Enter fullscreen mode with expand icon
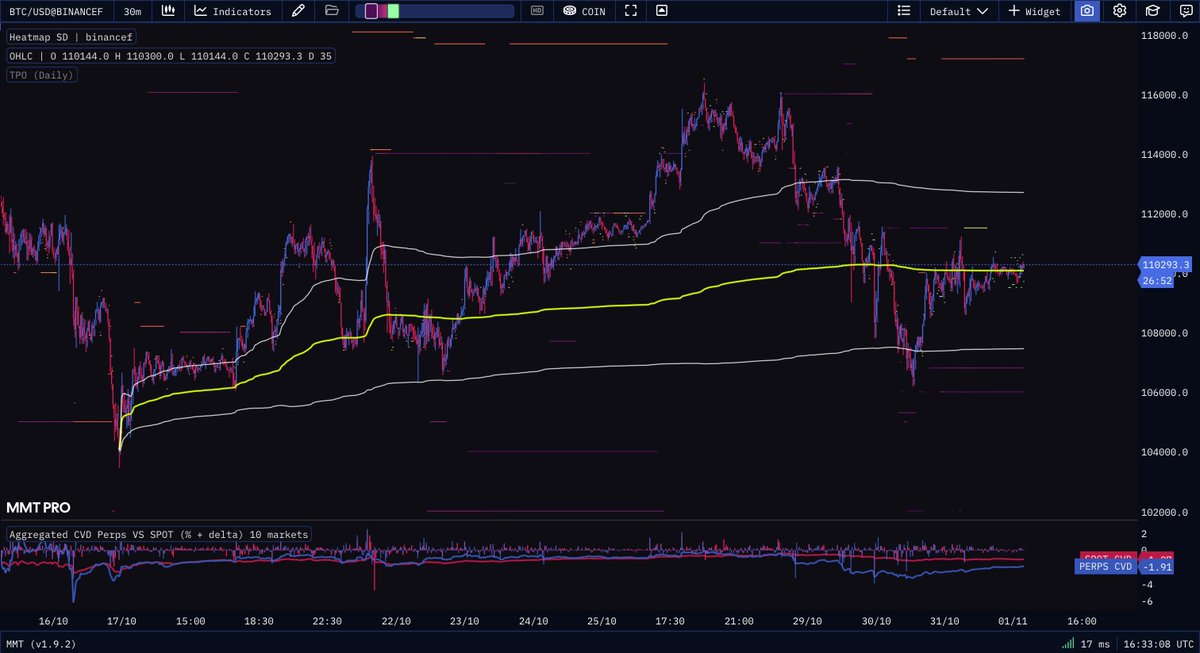The image size is (1200, 653). pos(631,11)
